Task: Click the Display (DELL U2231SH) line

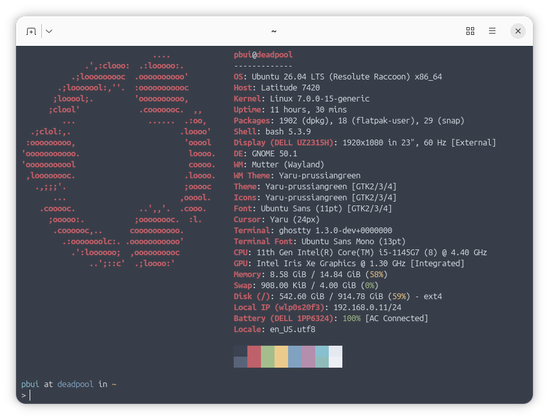Action: pos(365,143)
